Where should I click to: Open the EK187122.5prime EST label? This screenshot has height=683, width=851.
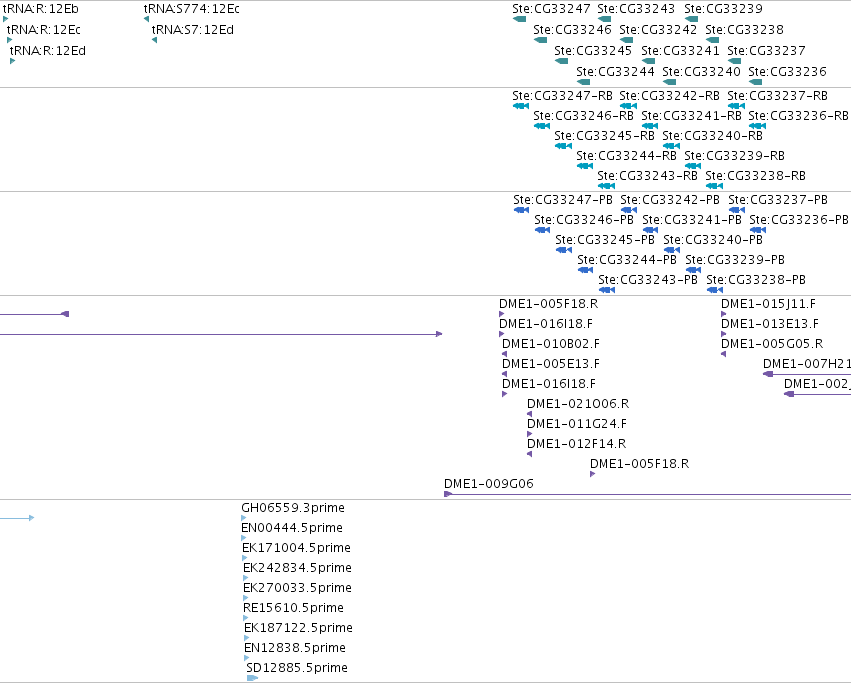tap(299, 628)
